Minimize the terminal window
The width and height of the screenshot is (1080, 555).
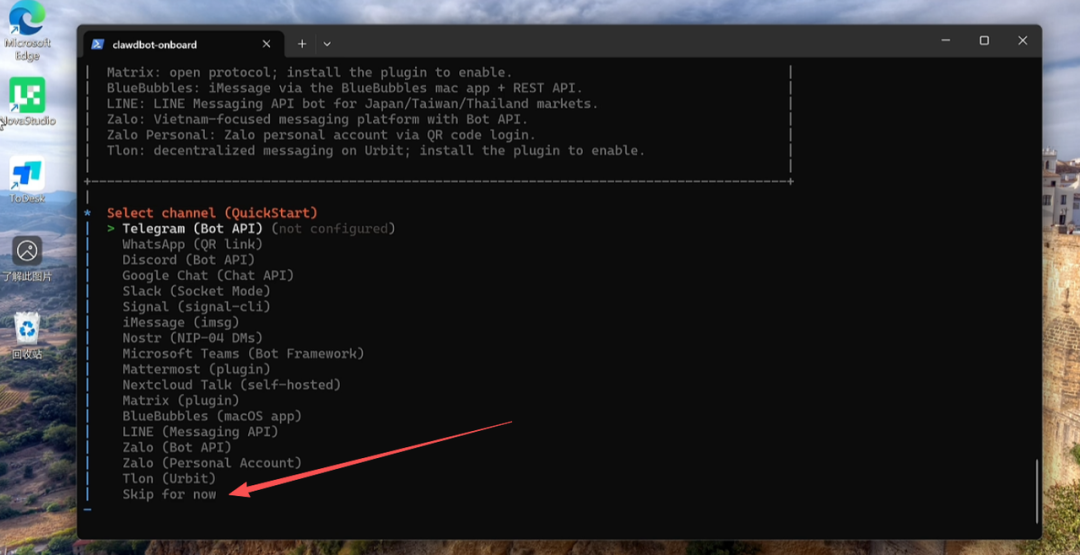pos(946,41)
